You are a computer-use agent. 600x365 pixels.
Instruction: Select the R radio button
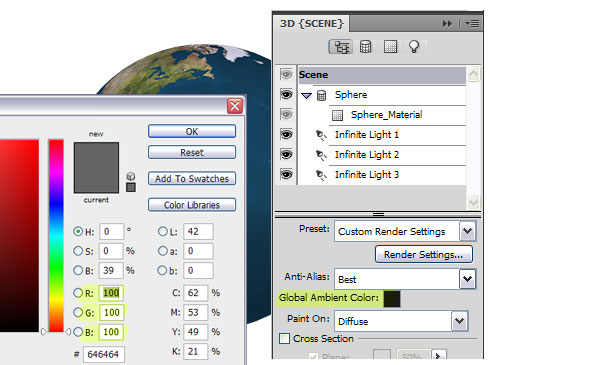click(x=78, y=293)
